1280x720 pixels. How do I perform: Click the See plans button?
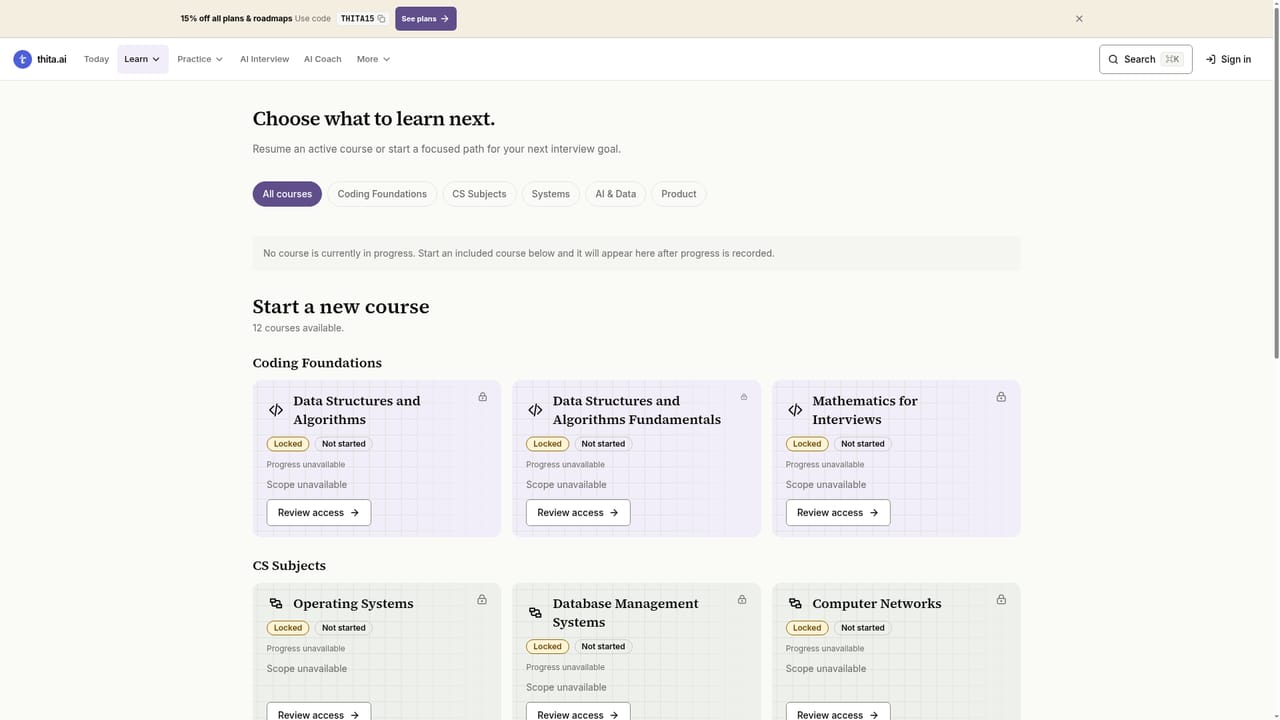point(425,19)
